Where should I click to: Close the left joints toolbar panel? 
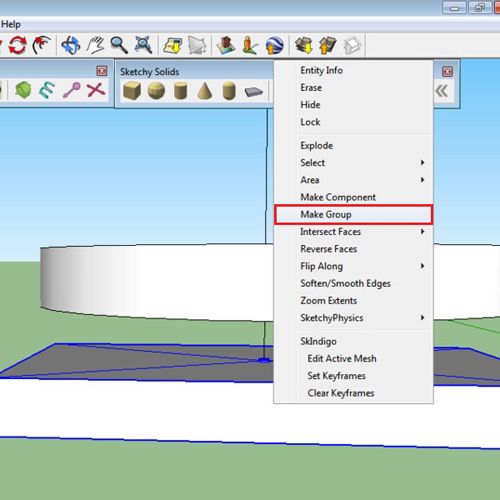(102, 71)
